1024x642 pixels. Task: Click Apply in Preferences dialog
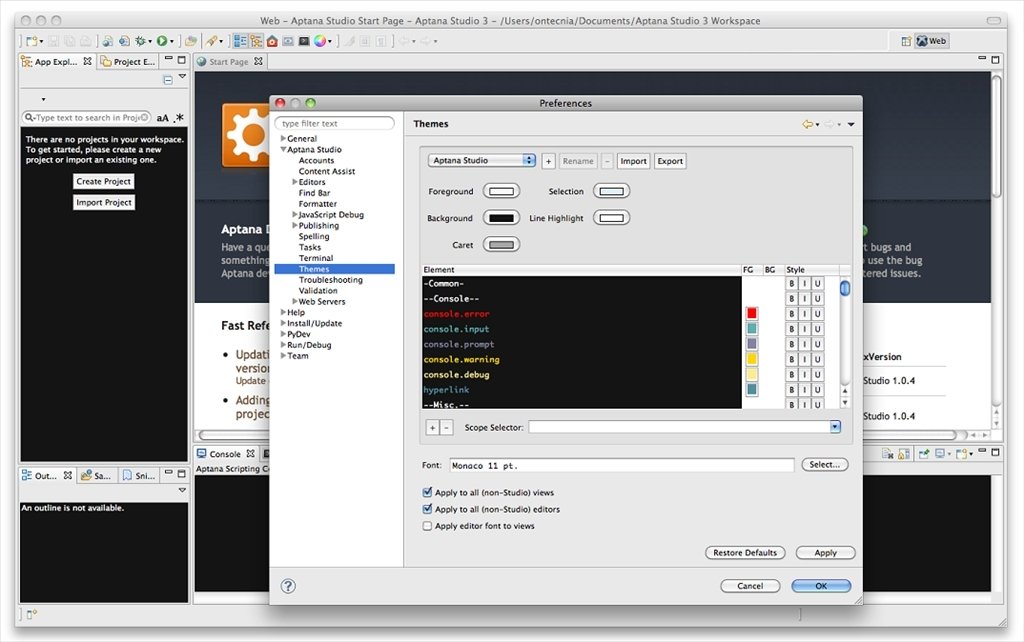point(825,553)
